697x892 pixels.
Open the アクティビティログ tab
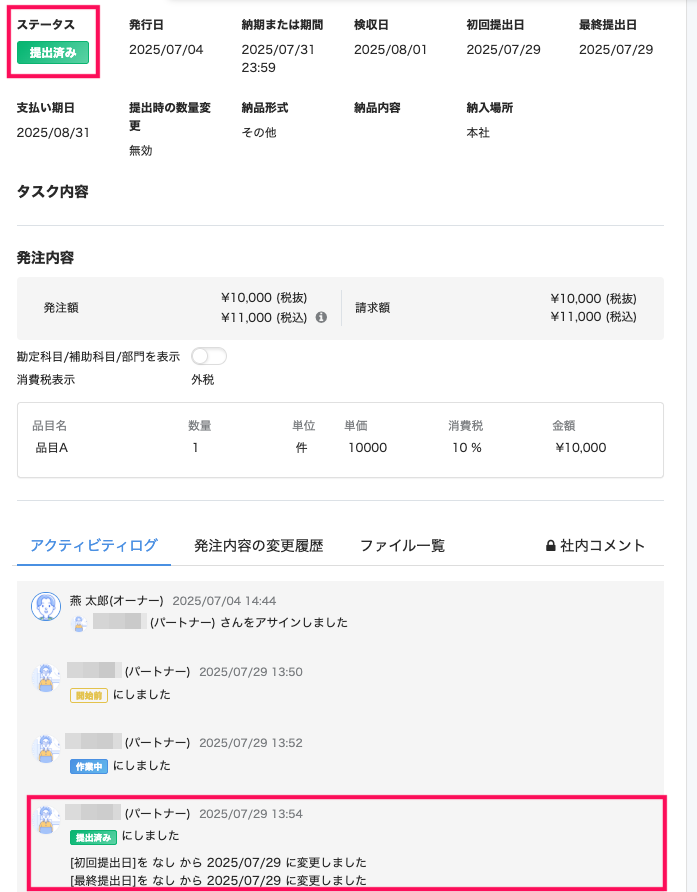click(94, 546)
